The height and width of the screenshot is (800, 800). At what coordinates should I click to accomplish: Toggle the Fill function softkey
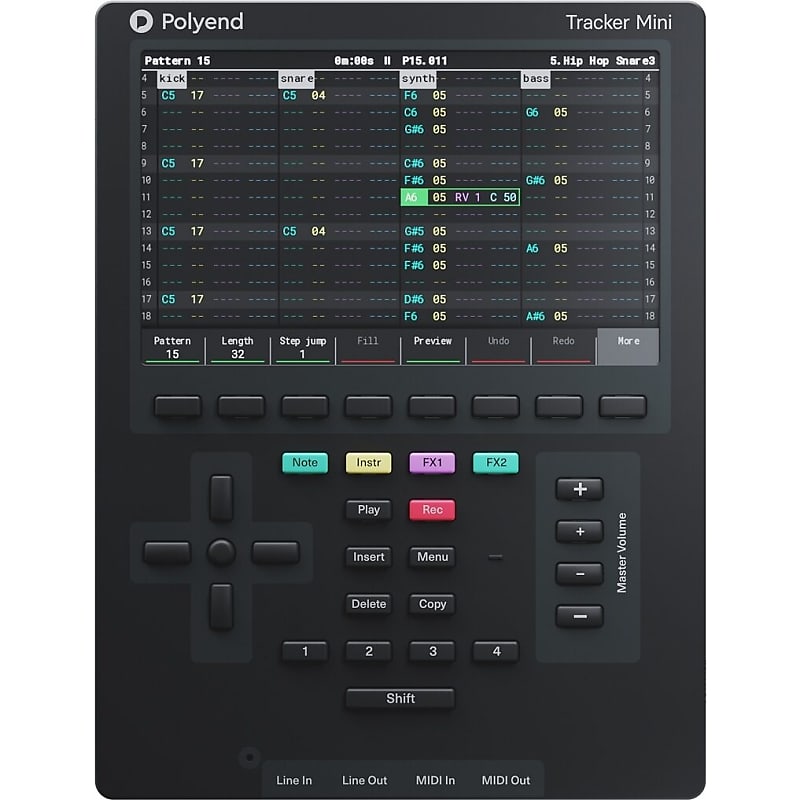click(367, 347)
